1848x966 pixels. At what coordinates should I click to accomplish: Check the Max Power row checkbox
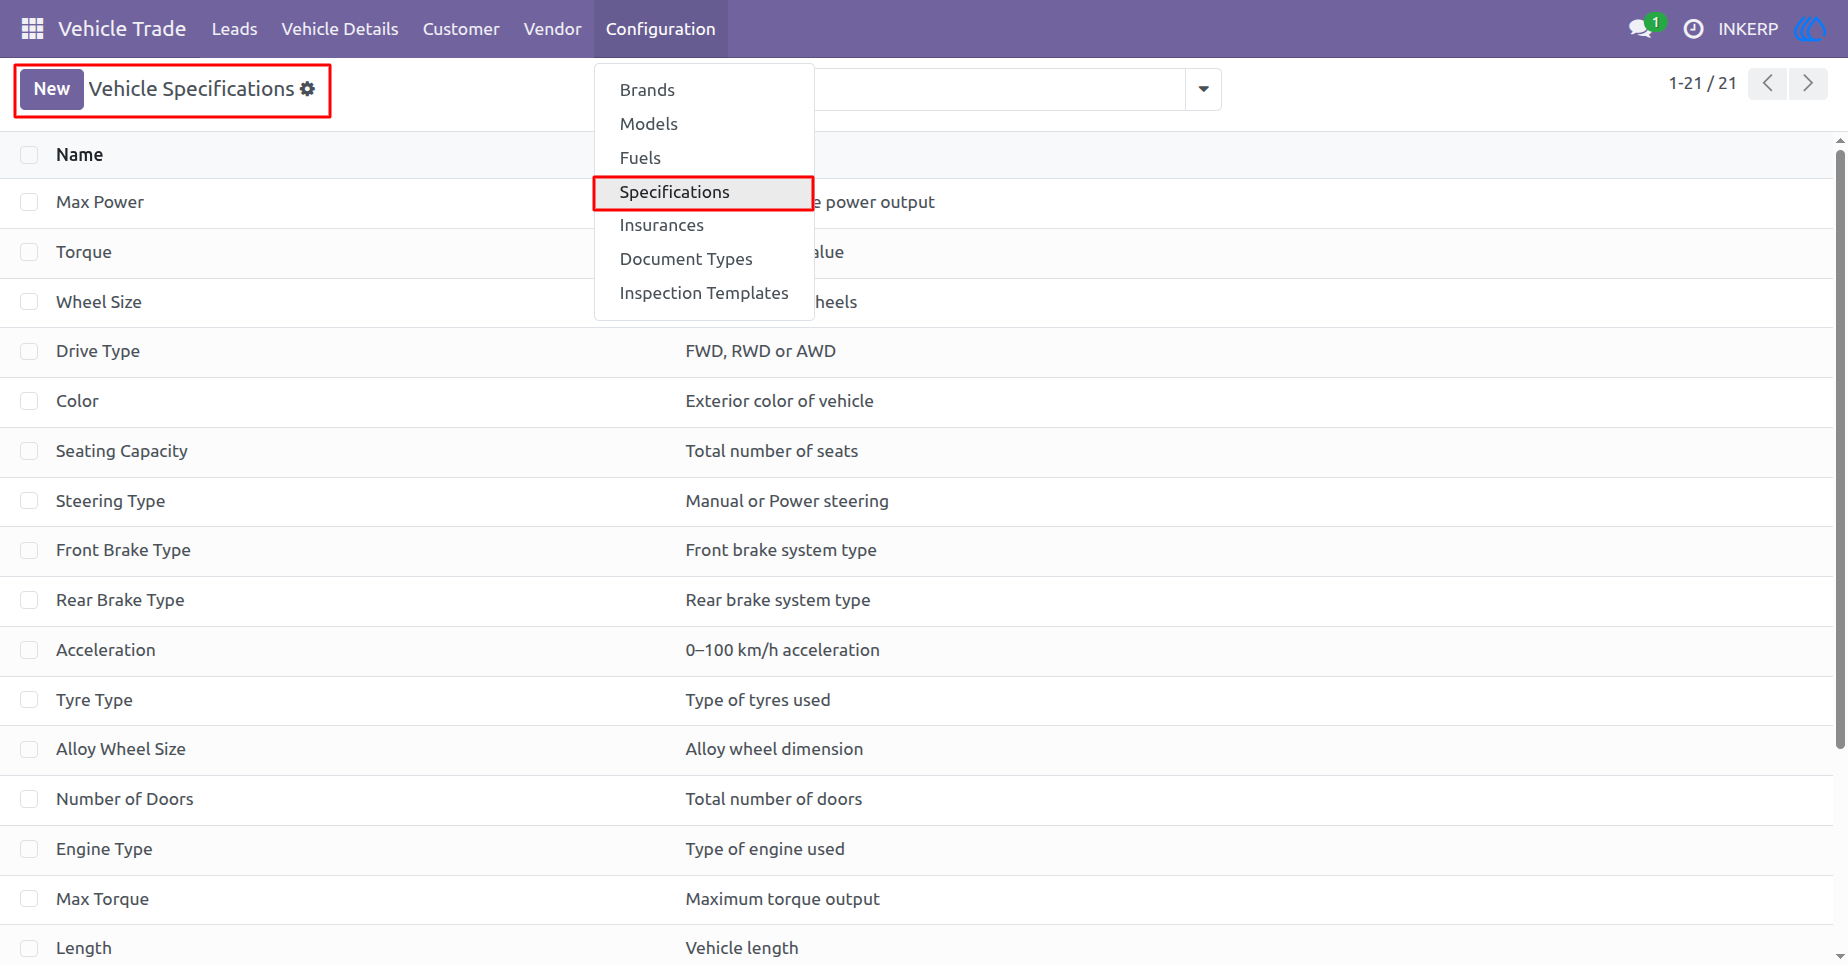tap(29, 202)
